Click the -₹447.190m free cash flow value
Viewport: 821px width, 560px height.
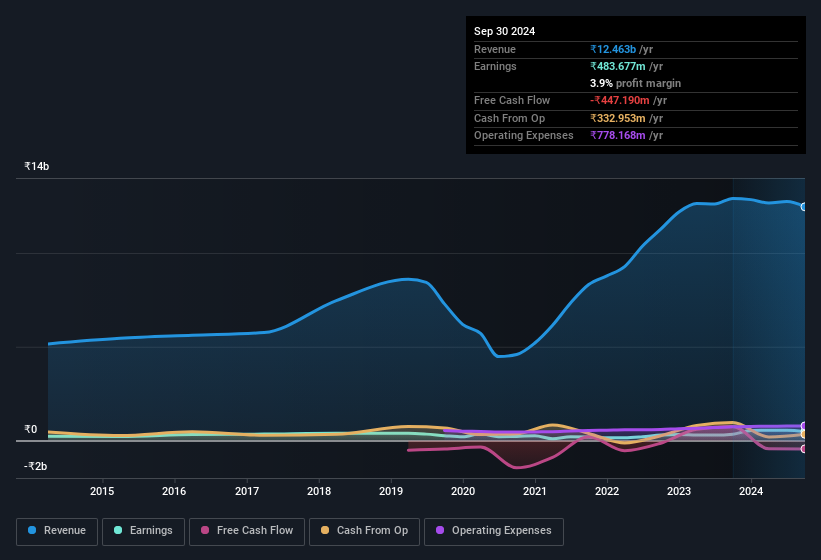(x=619, y=100)
